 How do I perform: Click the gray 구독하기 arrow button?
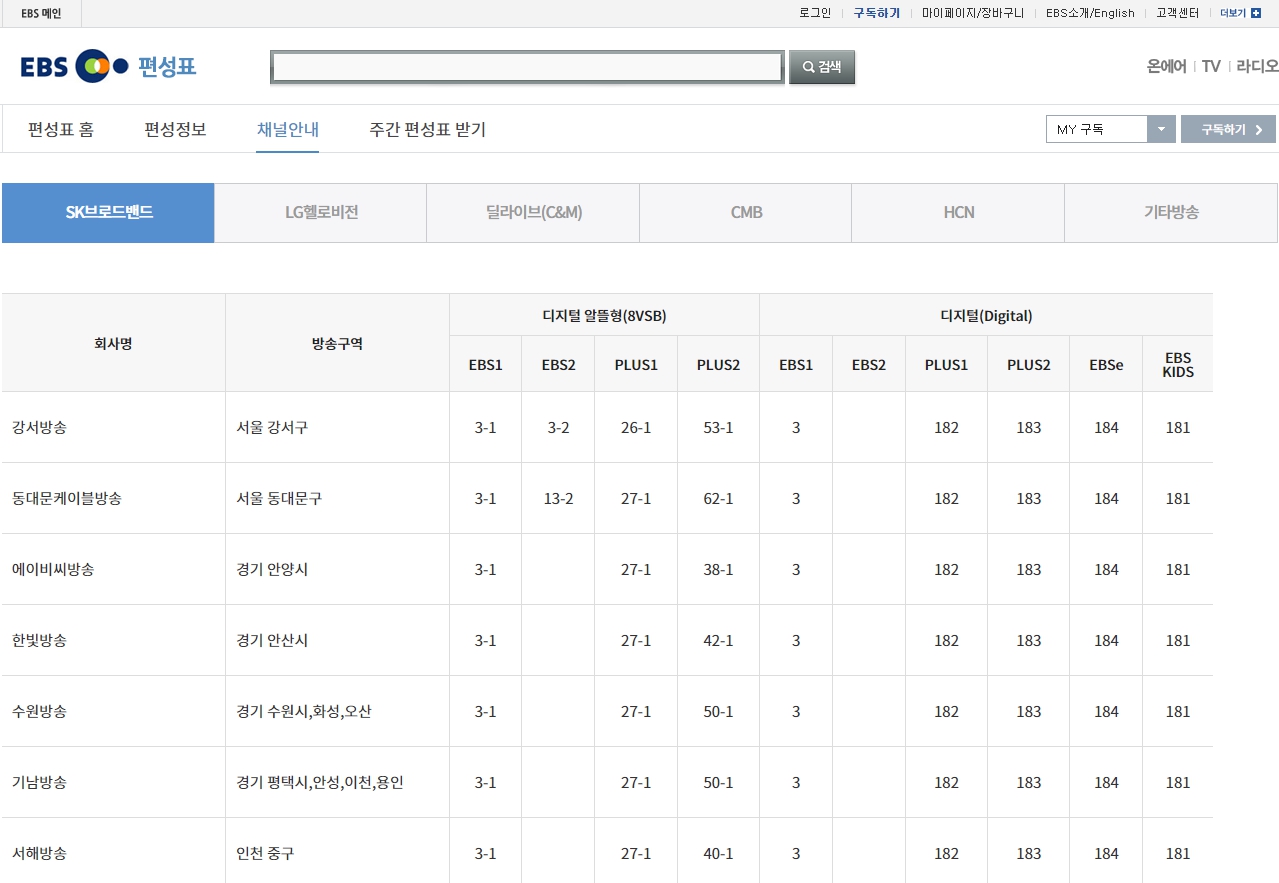[1228, 129]
